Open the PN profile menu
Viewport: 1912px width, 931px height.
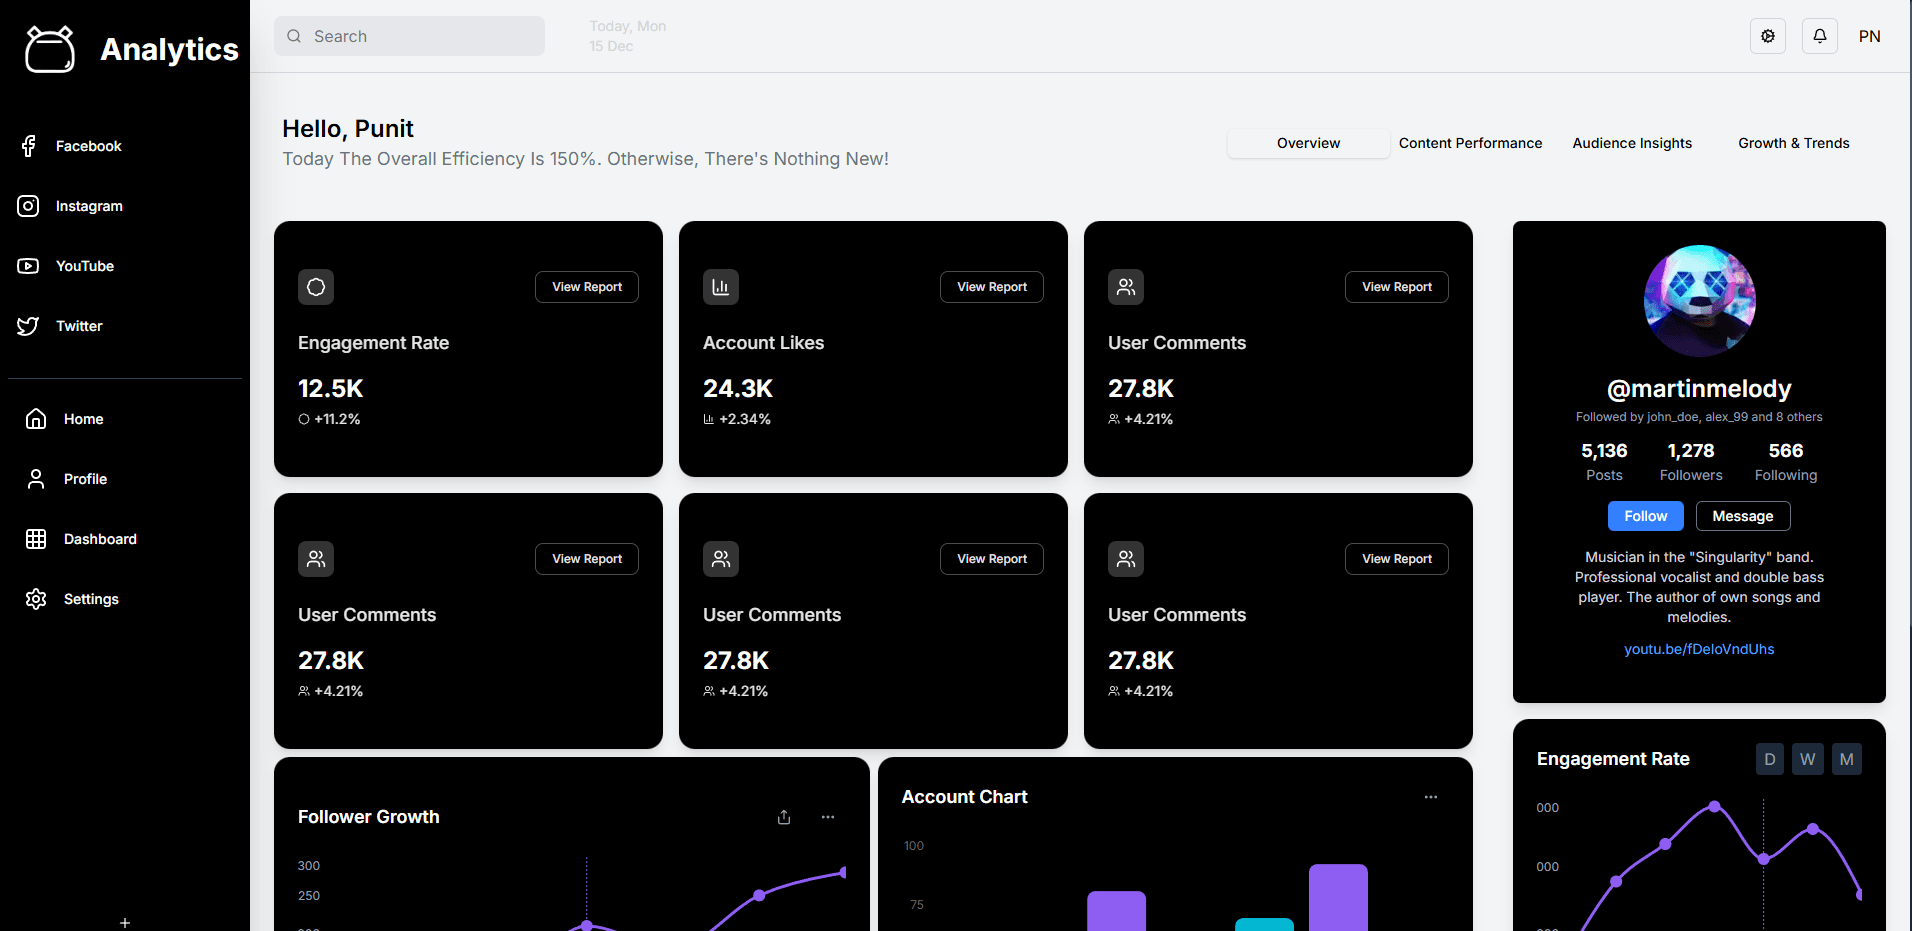(x=1869, y=36)
